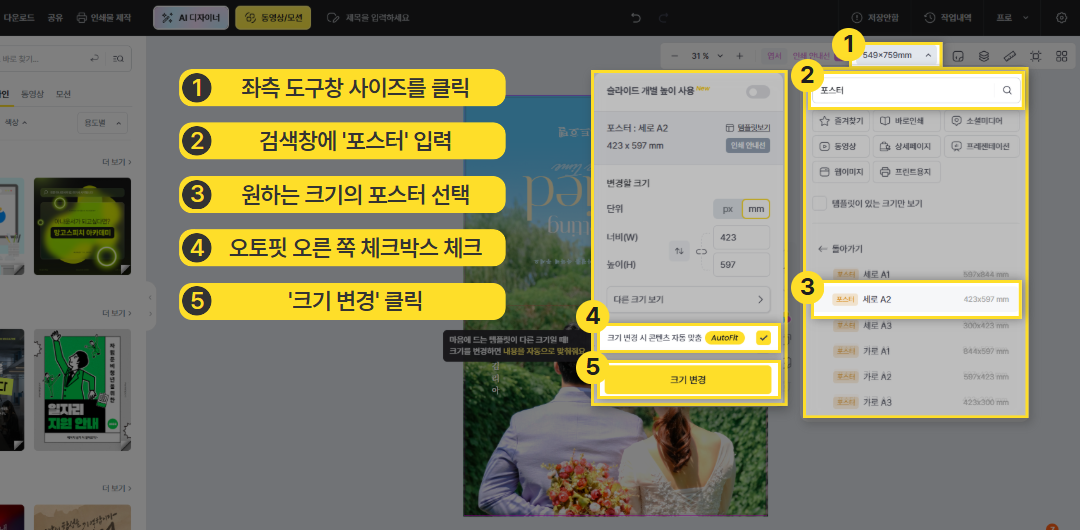Click the 높이(H) value field
Screen dimensions: 1080x530
tap(742, 264)
